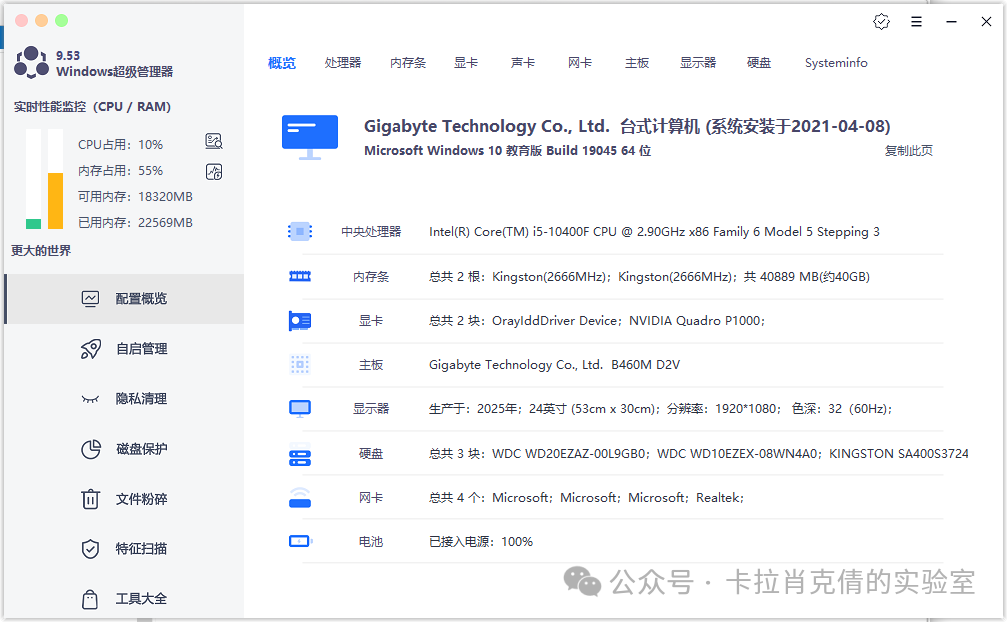Image resolution: width=1007 pixels, height=622 pixels.
Task: Open the Systeminfo tab
Action: tap(836, 63)
